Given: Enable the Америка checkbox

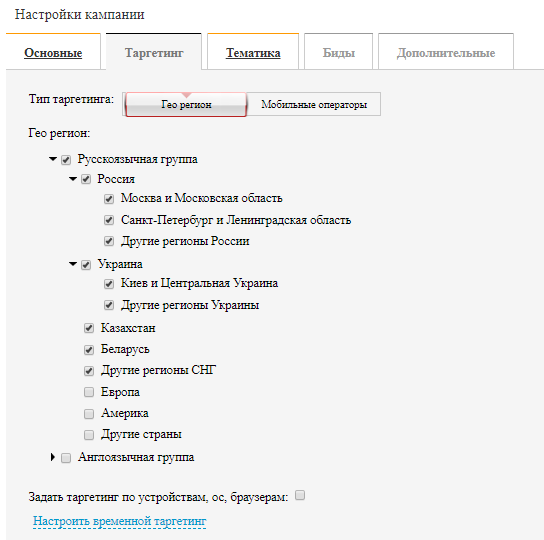Looking at the screenshot, I should [89, 414].
